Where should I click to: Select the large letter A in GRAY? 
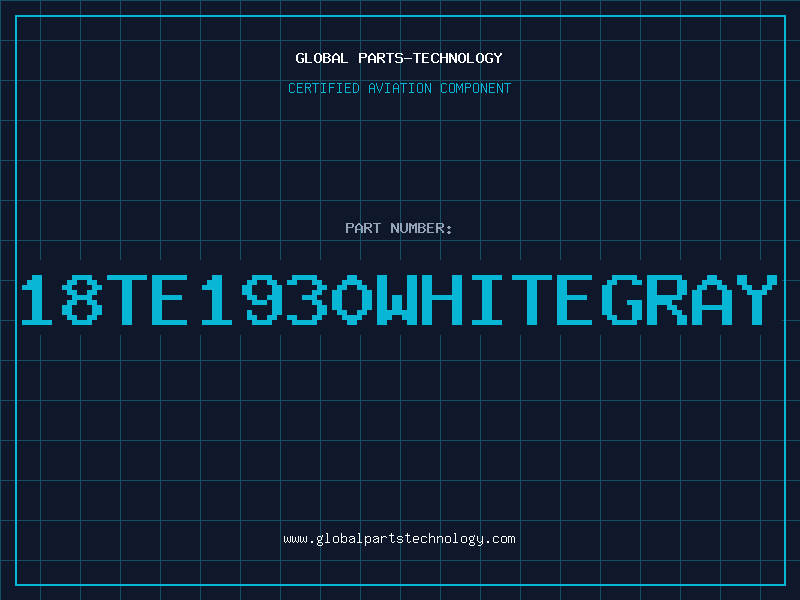pyautogui.click(x=712, y=299)
